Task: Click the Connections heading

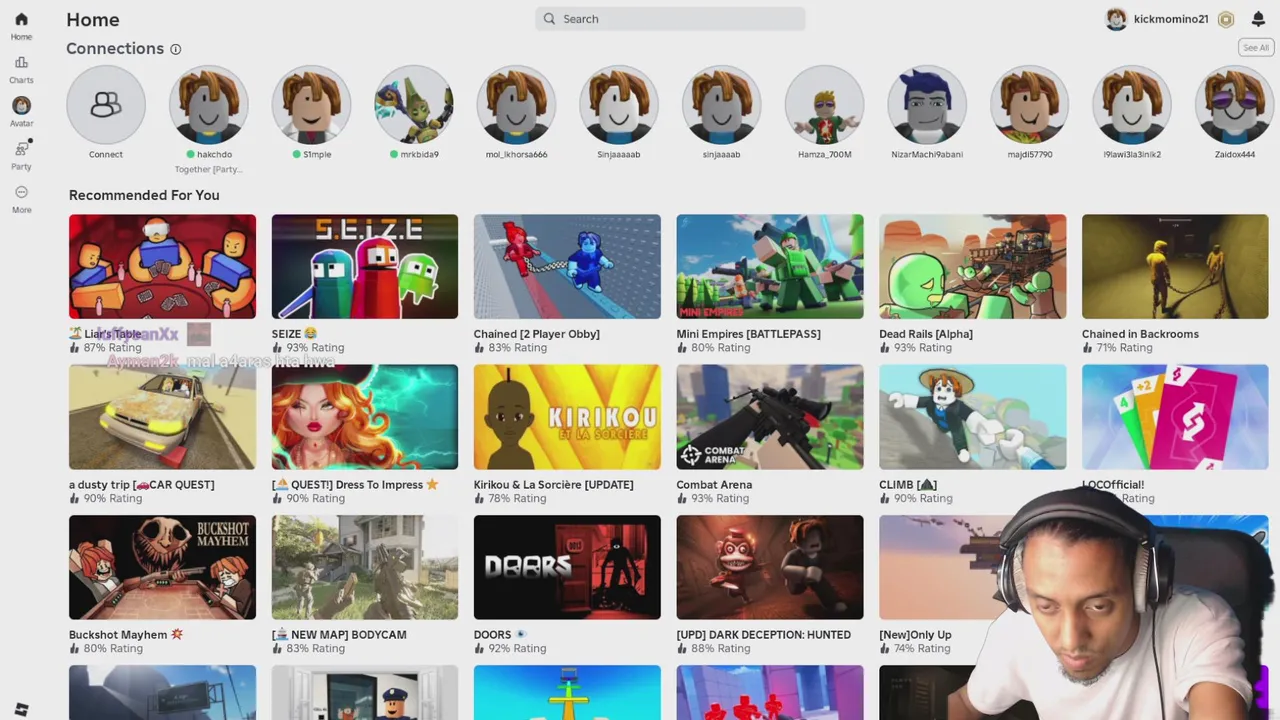Action: tap(115, 48)
